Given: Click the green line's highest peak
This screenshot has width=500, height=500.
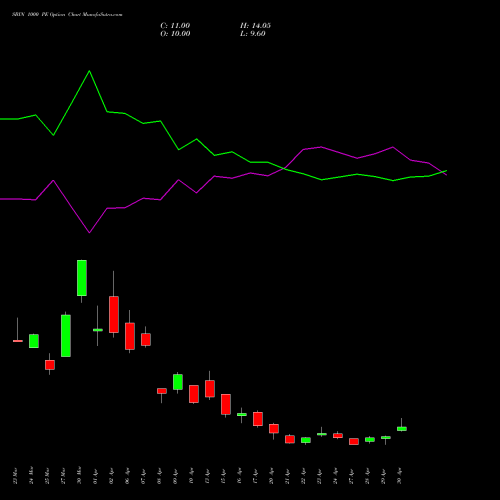Looking at the screenshot, I should coord(89,71).
